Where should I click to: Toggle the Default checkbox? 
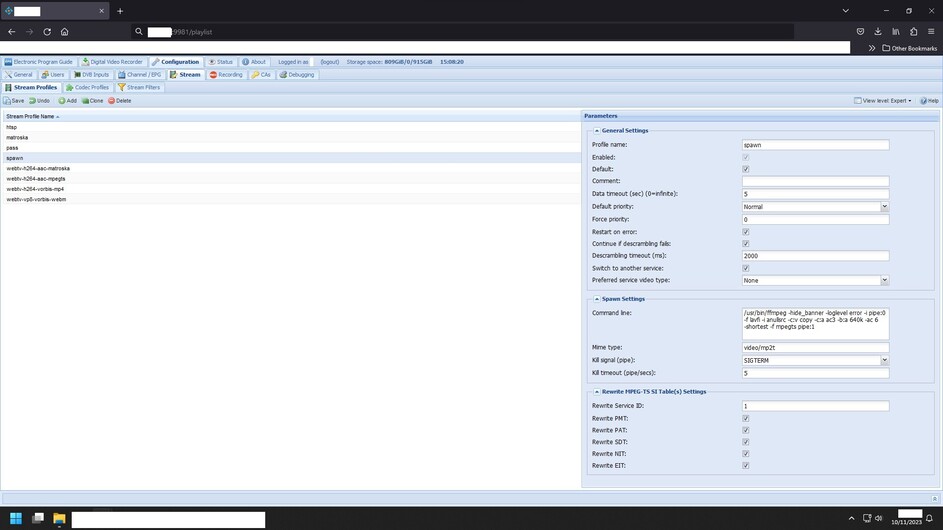point(746,169)
